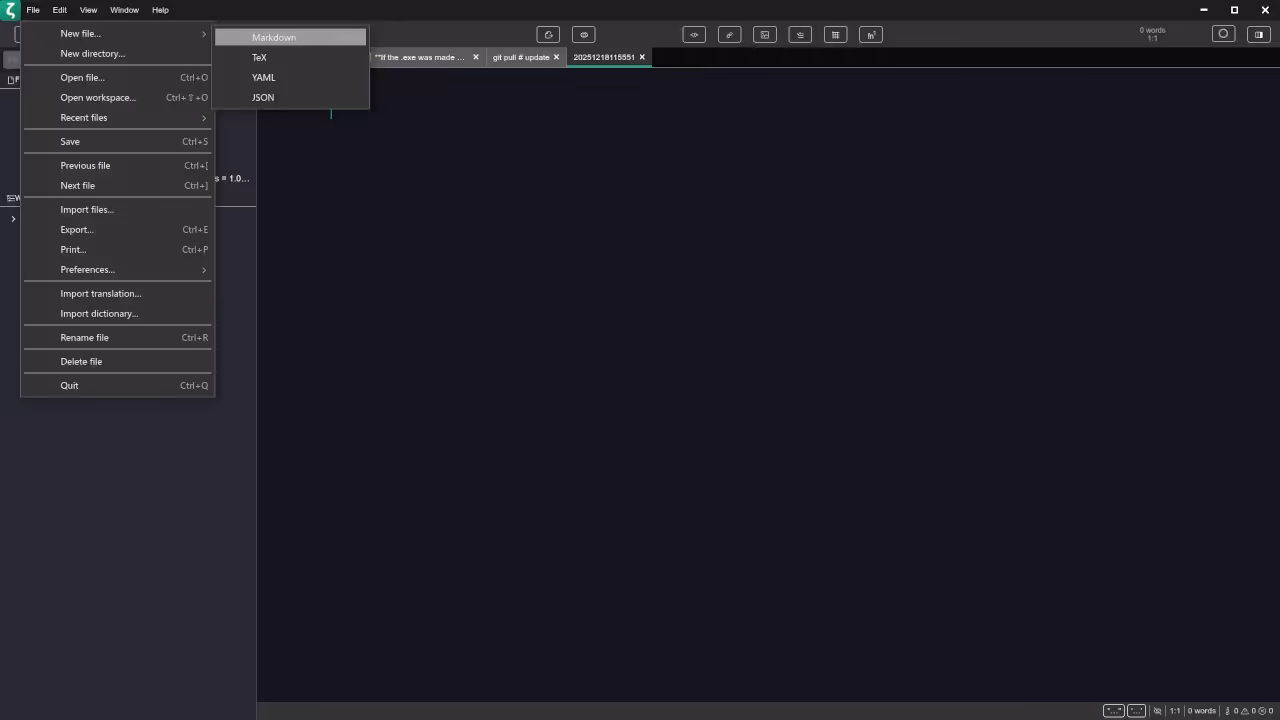Select TeX from the new file menu
The width and height of the screenshot is (1280, 720).
(259, 57)
